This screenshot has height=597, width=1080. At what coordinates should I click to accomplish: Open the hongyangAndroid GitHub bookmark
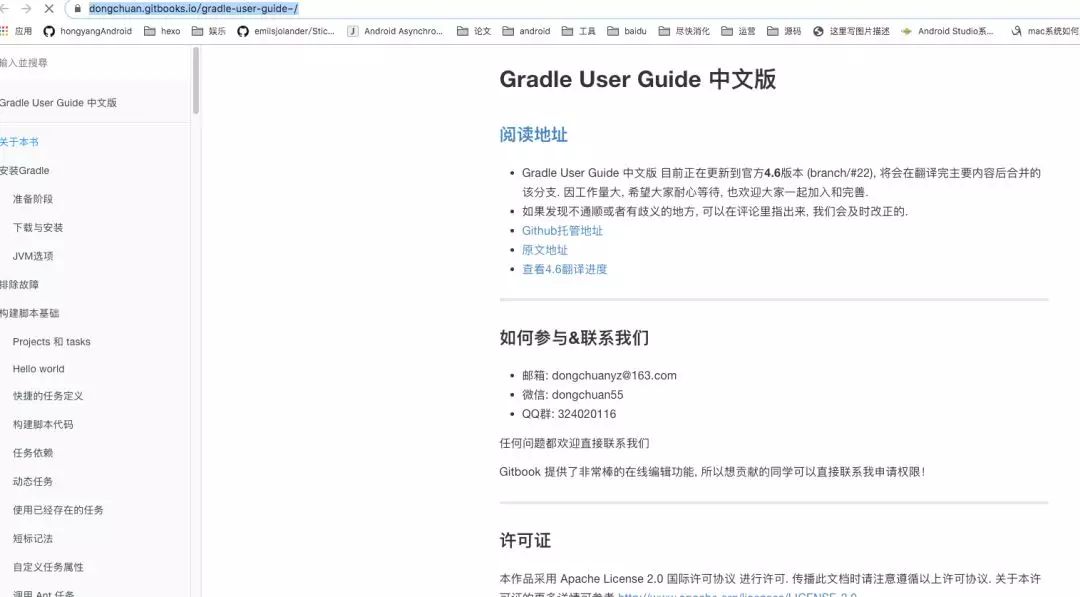(x=87, y=31)
